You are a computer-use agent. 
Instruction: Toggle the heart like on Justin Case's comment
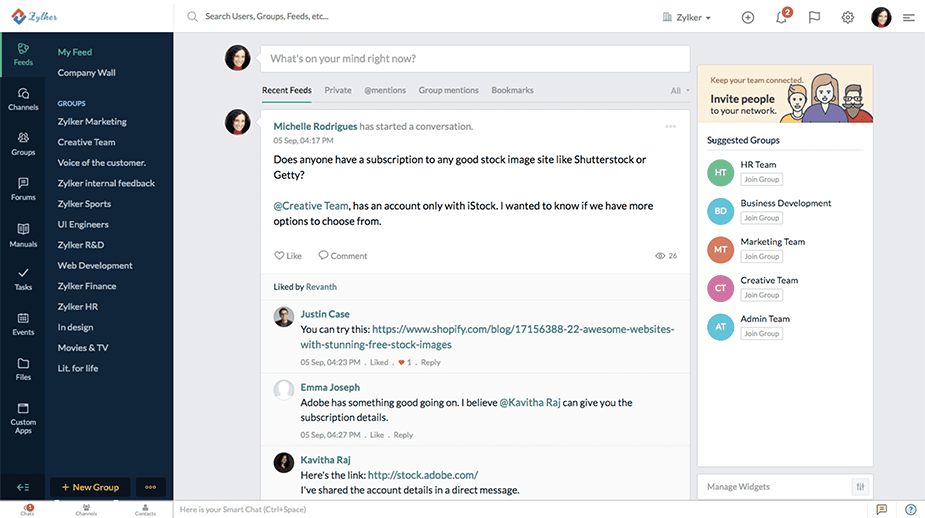click(402, 362)
